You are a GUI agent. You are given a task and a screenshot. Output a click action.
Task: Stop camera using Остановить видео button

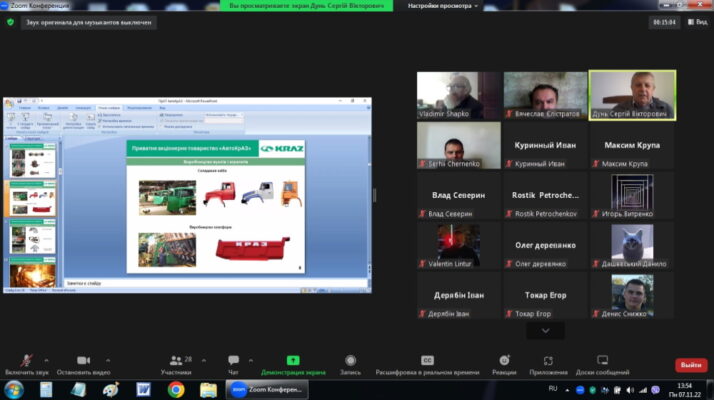tap(83, 365)
